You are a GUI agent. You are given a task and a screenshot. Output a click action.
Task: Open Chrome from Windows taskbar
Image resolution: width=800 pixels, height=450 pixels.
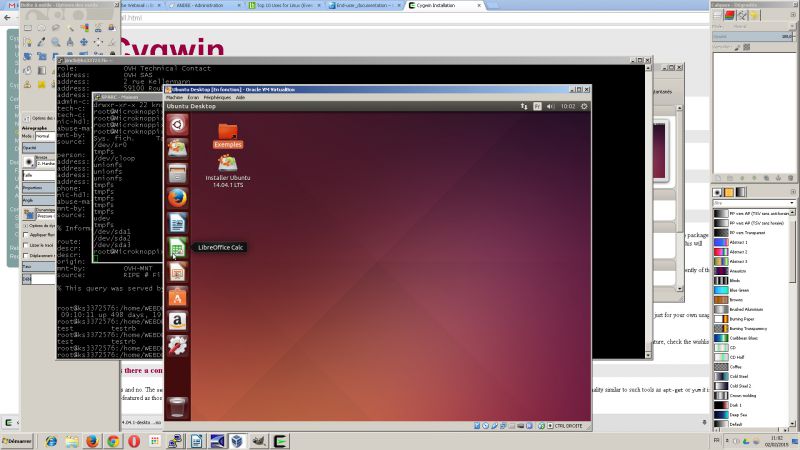click(x=113, y=441)
